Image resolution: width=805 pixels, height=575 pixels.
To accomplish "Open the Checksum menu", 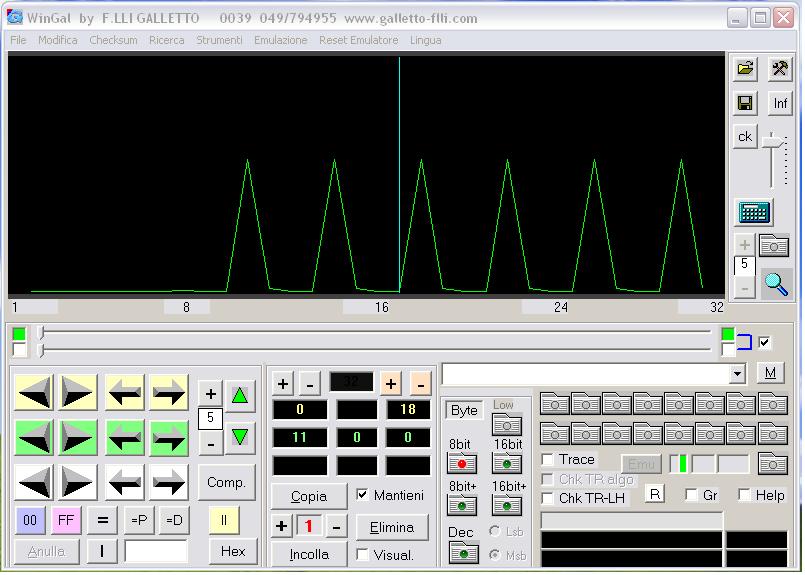I will pos(113,40).
